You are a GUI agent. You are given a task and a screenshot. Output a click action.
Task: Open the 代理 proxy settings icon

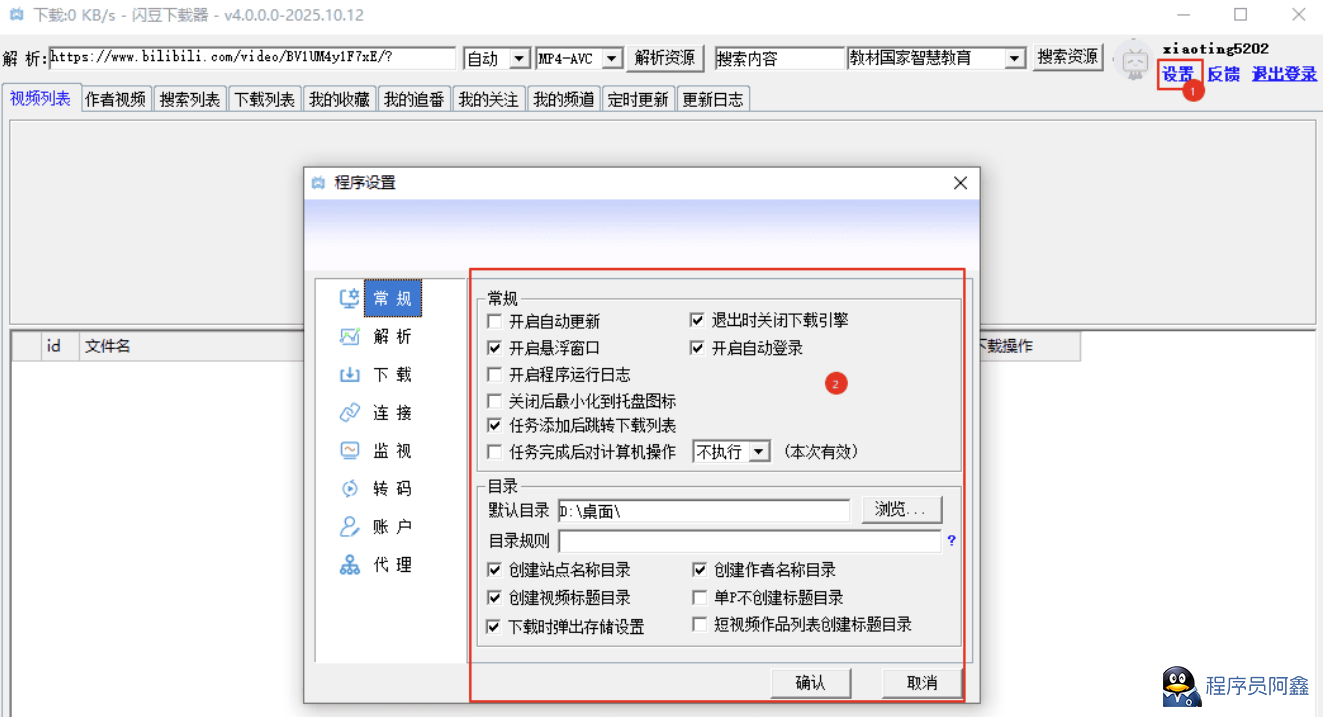point(349,565)
